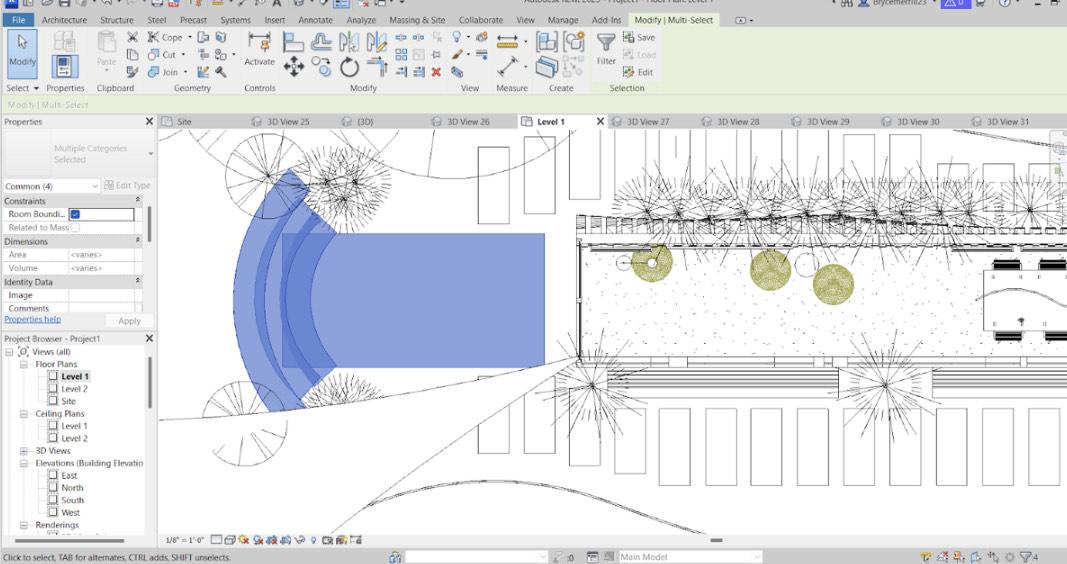This screenshot has height=564, width=1067.
Task: Open Level 2 under Floor Plans
Action: (x=74, y=389)
